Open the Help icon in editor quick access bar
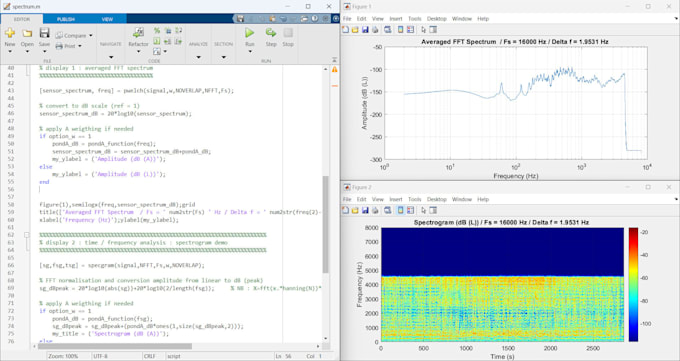 pos(314,19)
